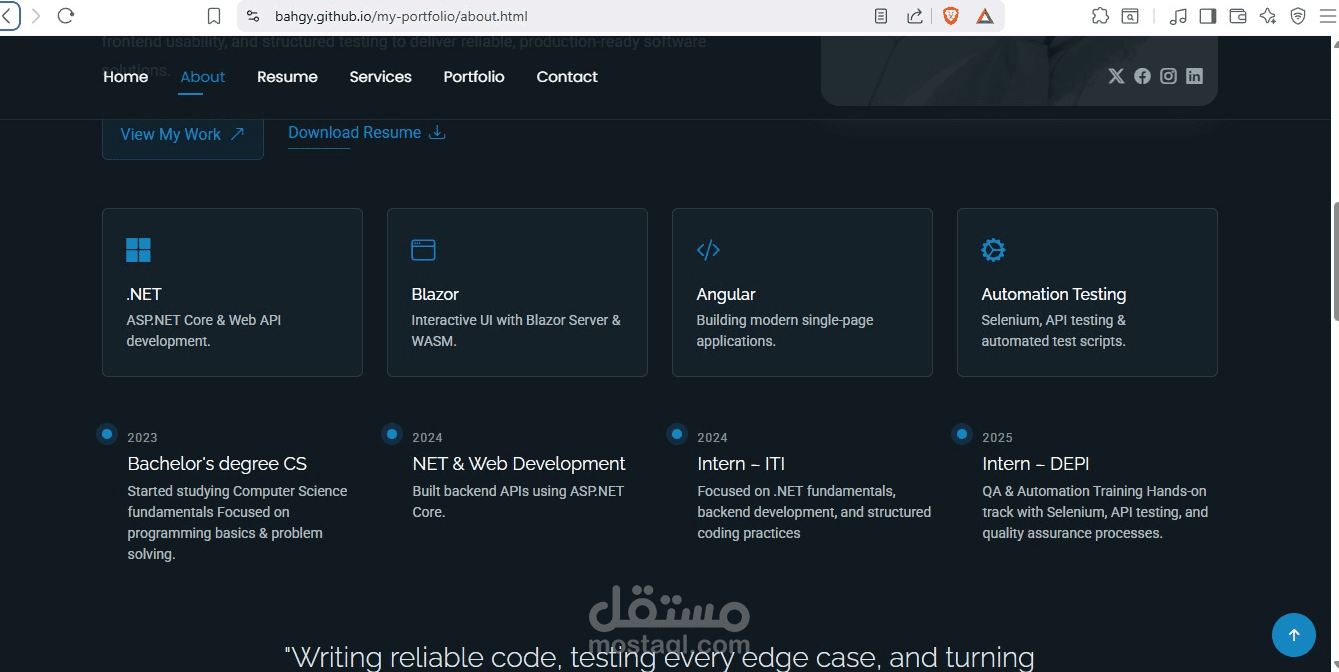Open the toolbar icon right of extensions puzzle

pyautogui.click(x=1129, y=16)
